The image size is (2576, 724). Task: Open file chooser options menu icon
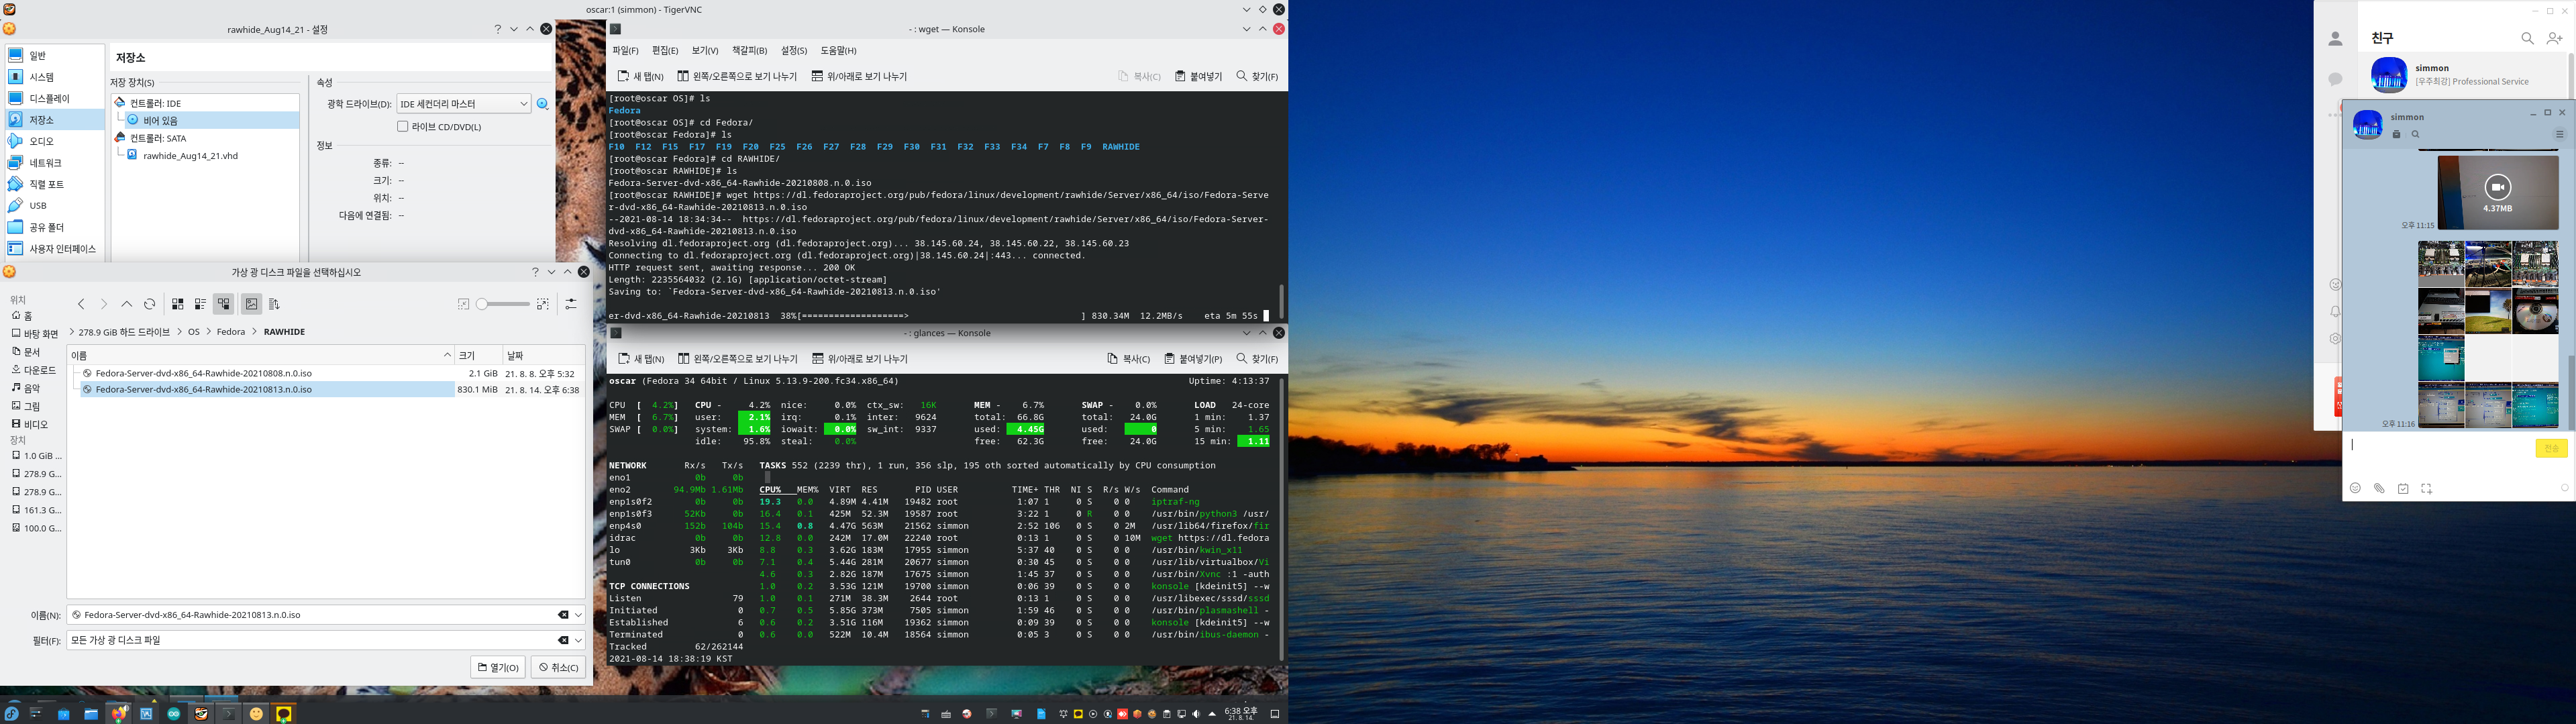tap(571, 304)
